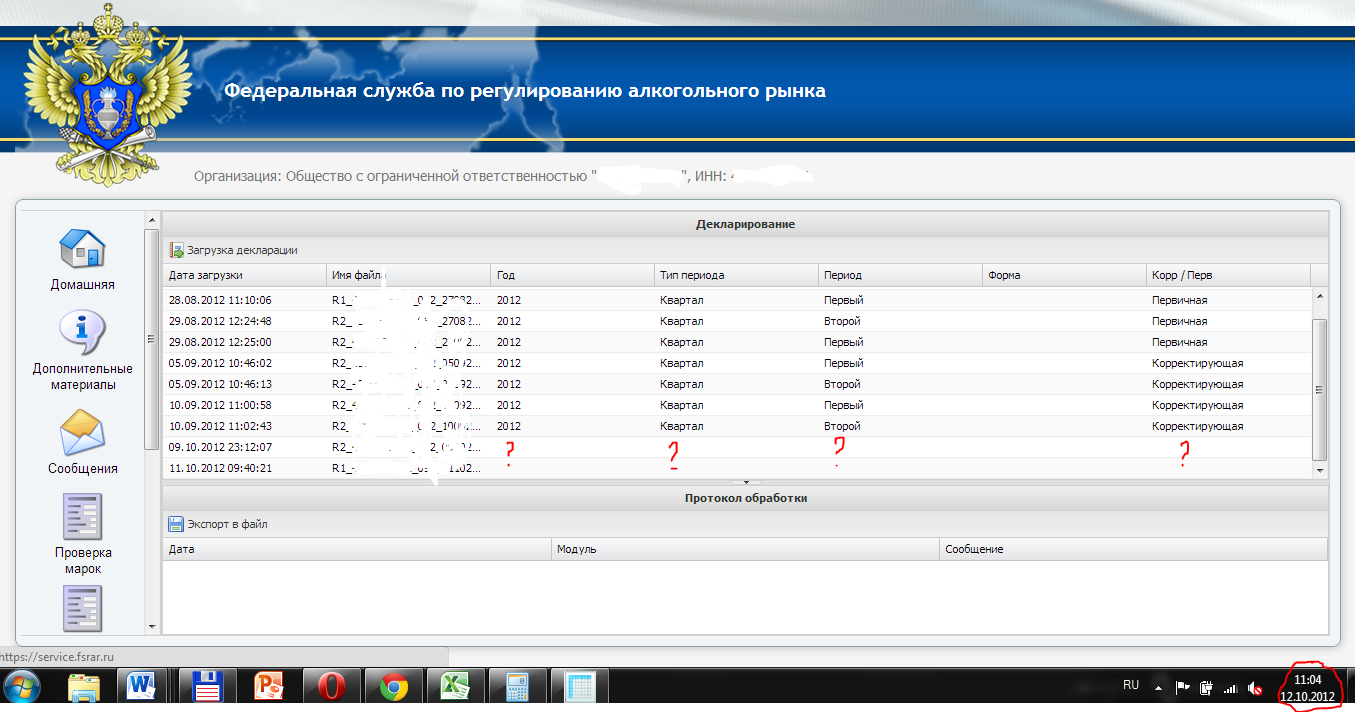The width and height of the screenshot is (1355, 712).
Task: Show hidden tray icons arrow
Action: pos(1159,688)
